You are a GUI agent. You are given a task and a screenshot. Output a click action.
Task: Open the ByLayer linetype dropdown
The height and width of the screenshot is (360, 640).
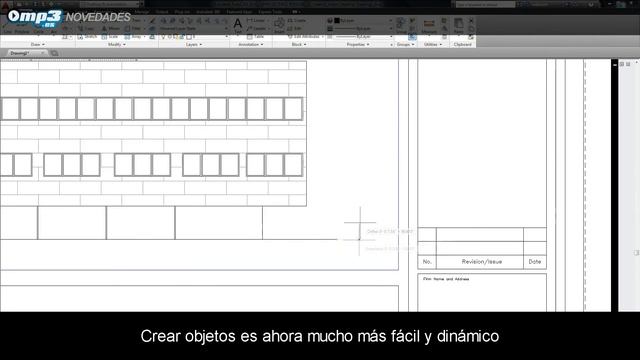click(x=363, y=37)
